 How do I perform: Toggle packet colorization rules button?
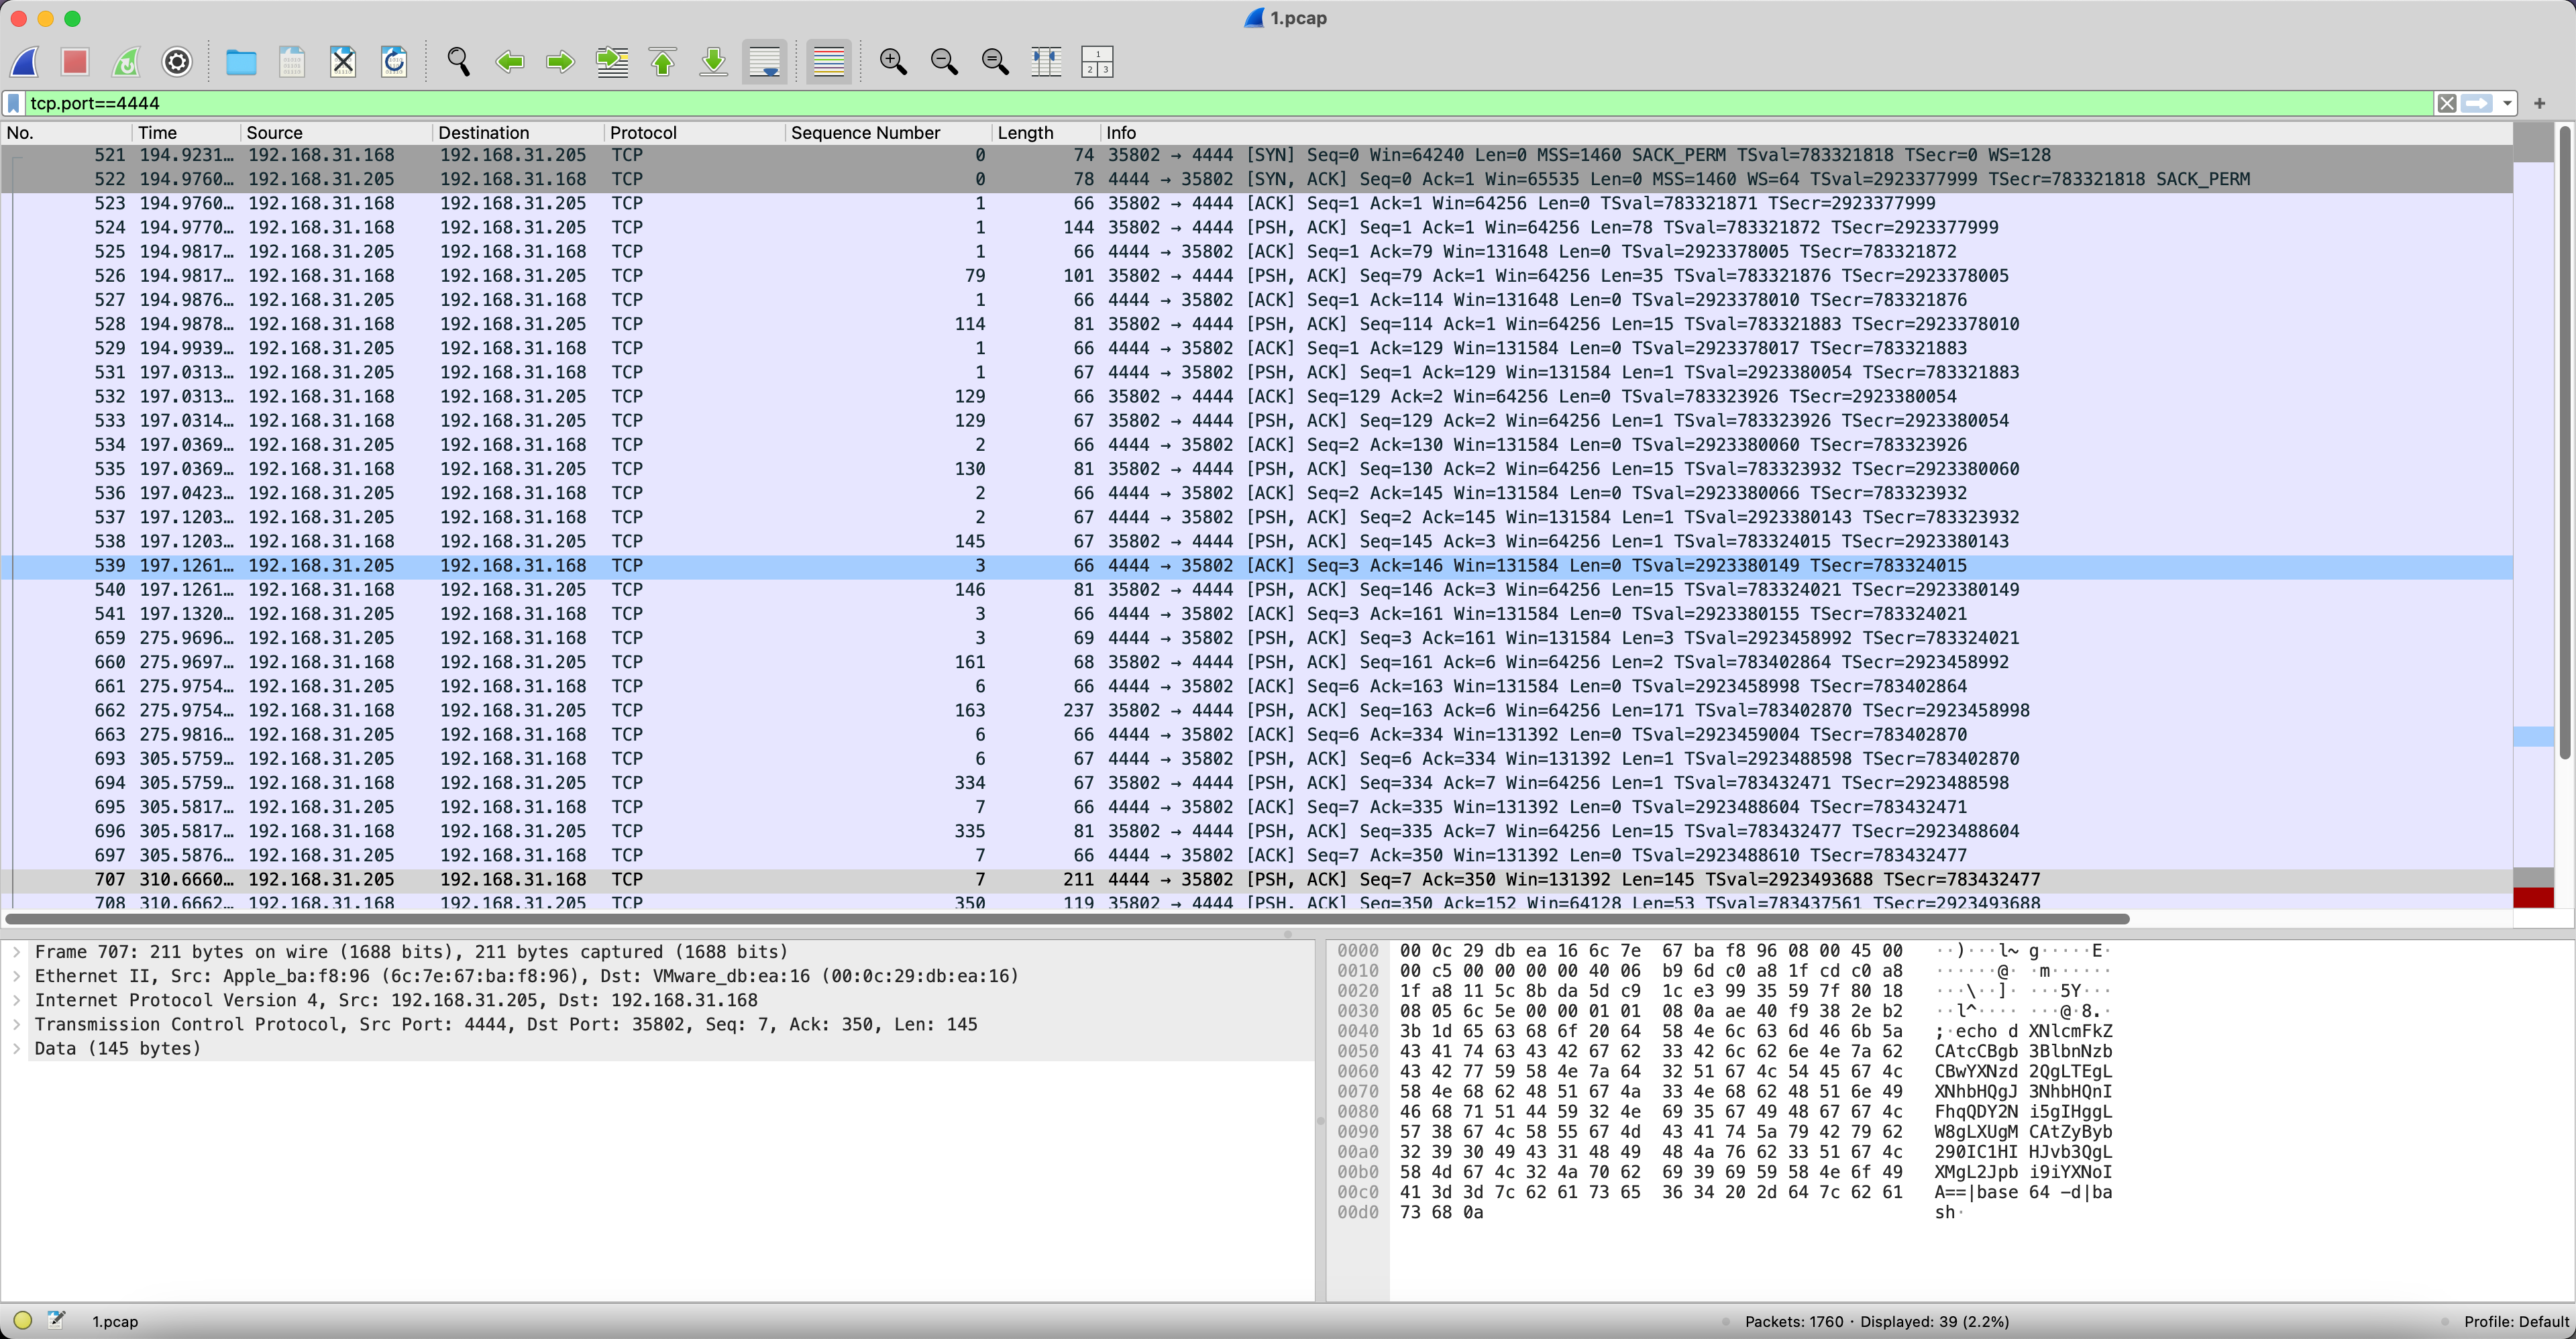pos(828,62)
